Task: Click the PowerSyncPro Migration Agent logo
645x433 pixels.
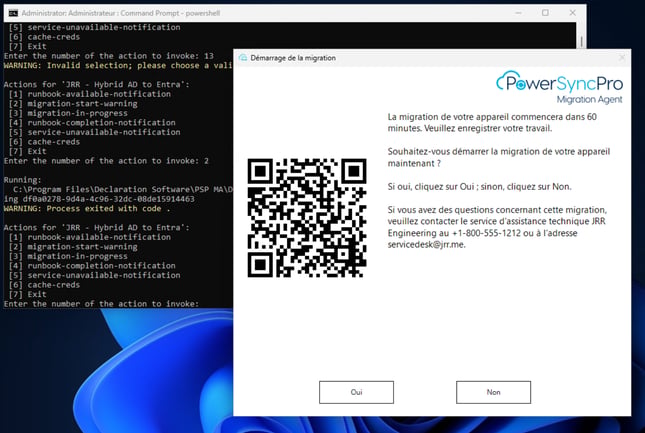Action: click(x=559, y=87)
